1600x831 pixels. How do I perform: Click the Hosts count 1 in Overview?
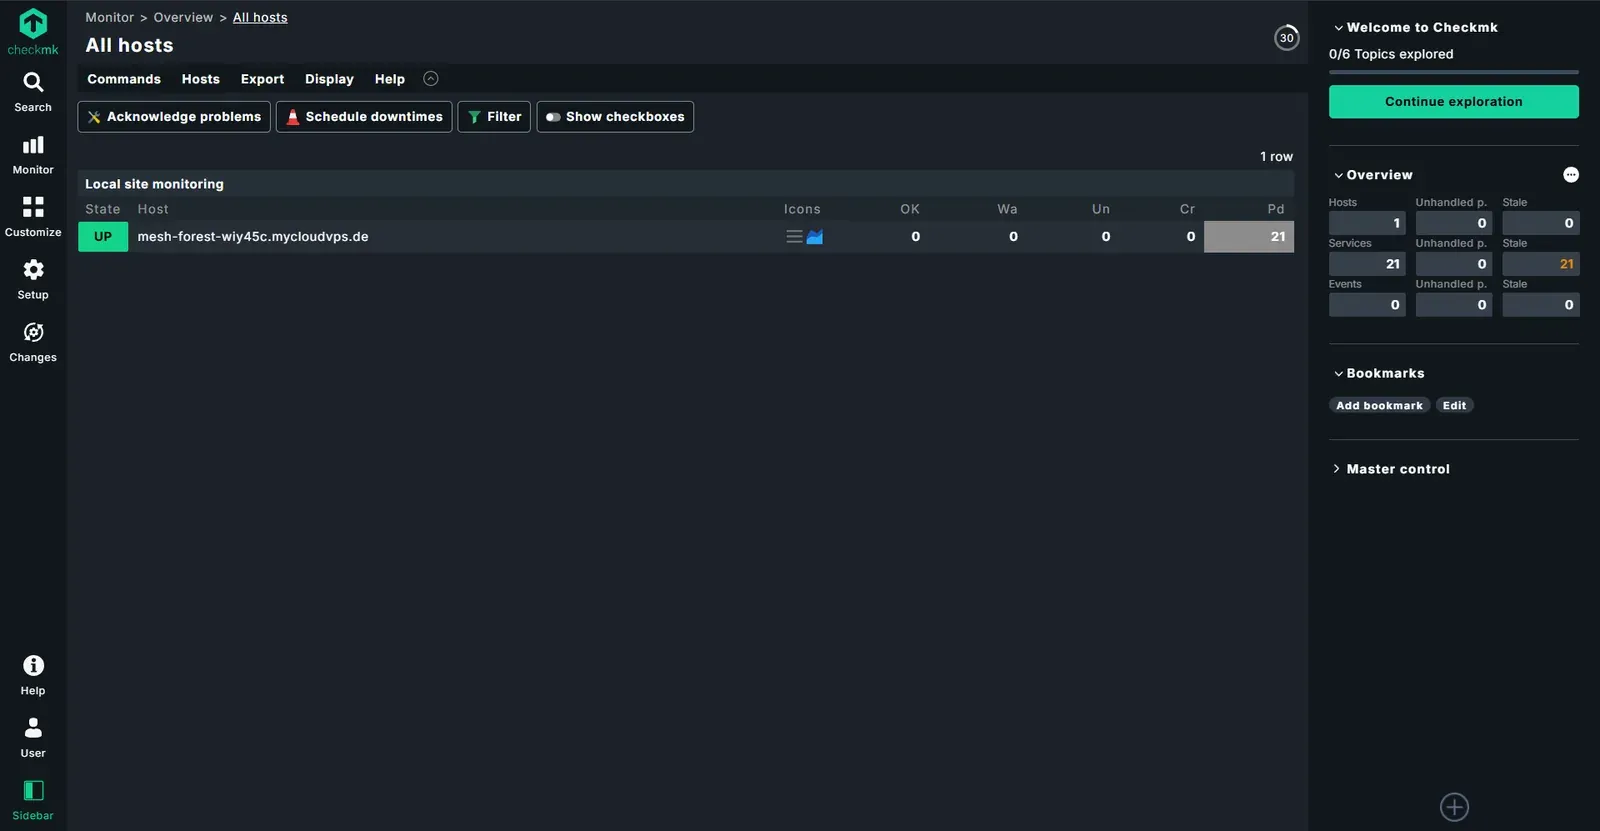[1367, 223]
